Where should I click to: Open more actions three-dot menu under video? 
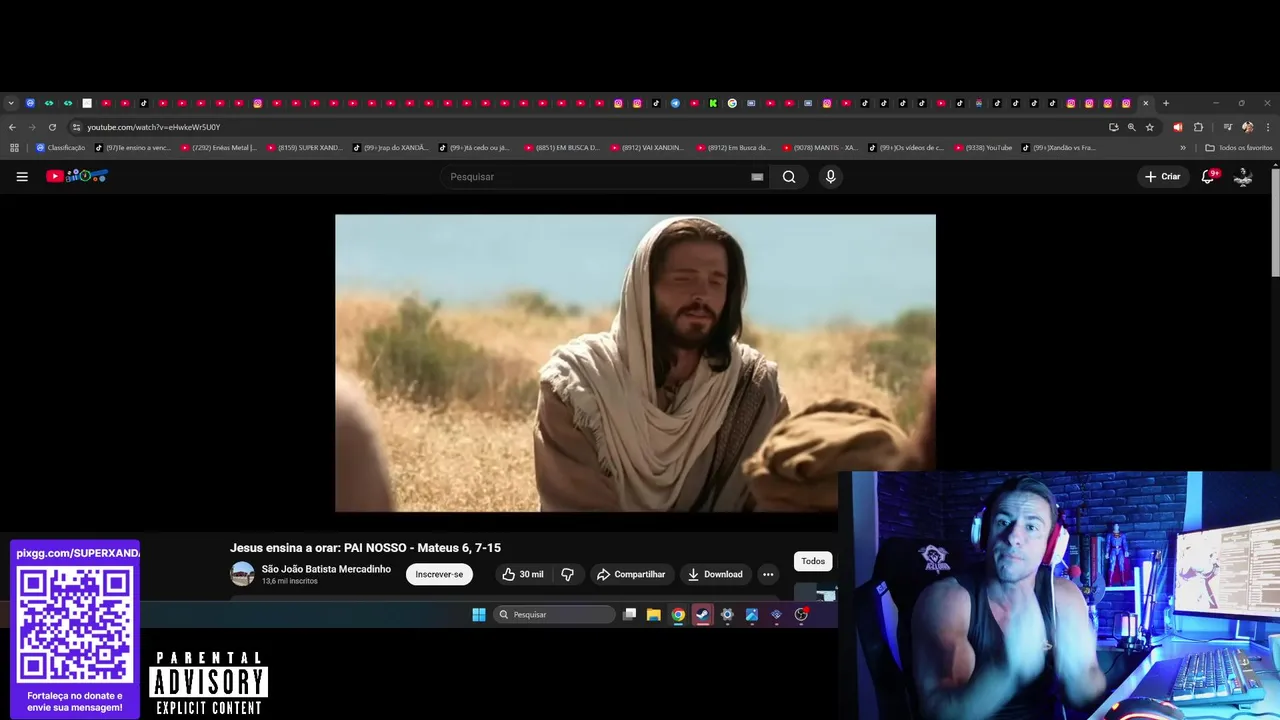pos(768,574)
